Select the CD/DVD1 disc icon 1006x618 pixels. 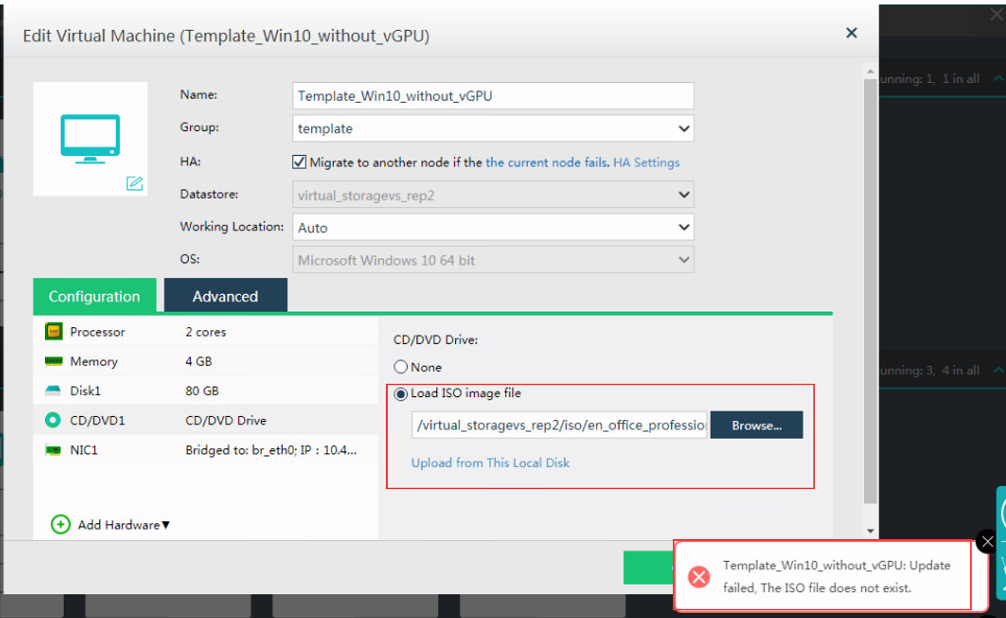53,421
